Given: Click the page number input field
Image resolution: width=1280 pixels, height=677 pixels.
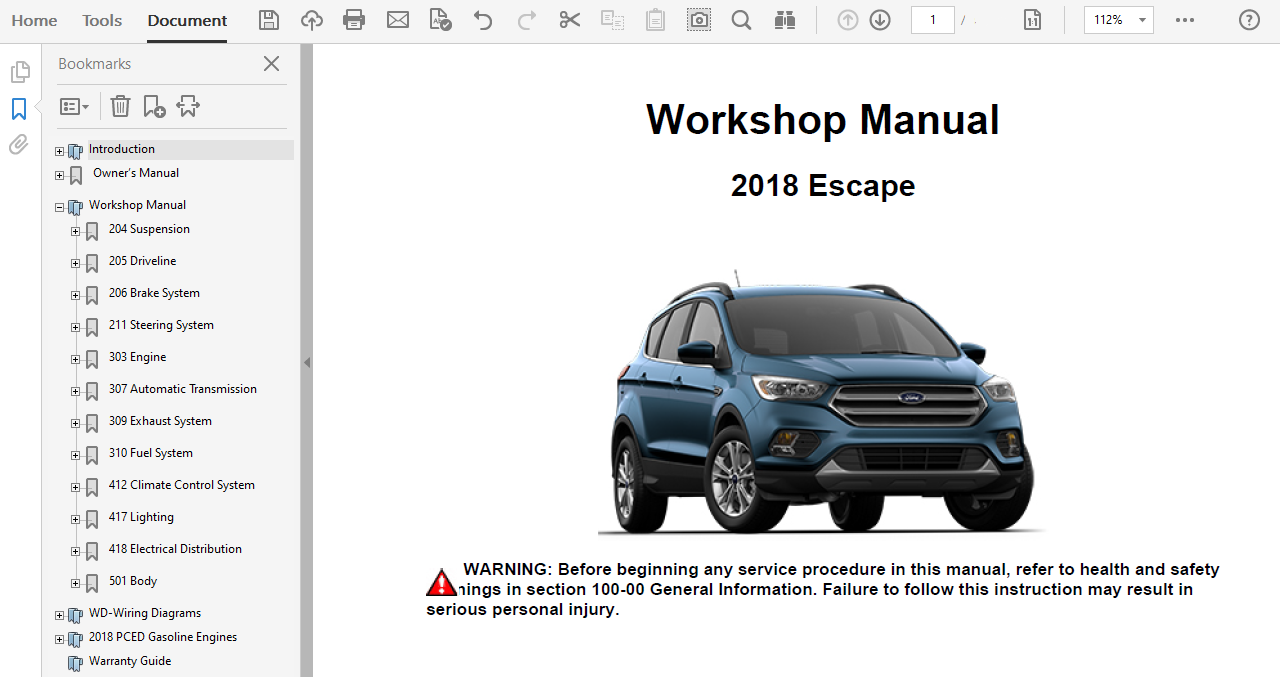Looking at the screenshot, I should pyautogui.click(x=932, y=20).
